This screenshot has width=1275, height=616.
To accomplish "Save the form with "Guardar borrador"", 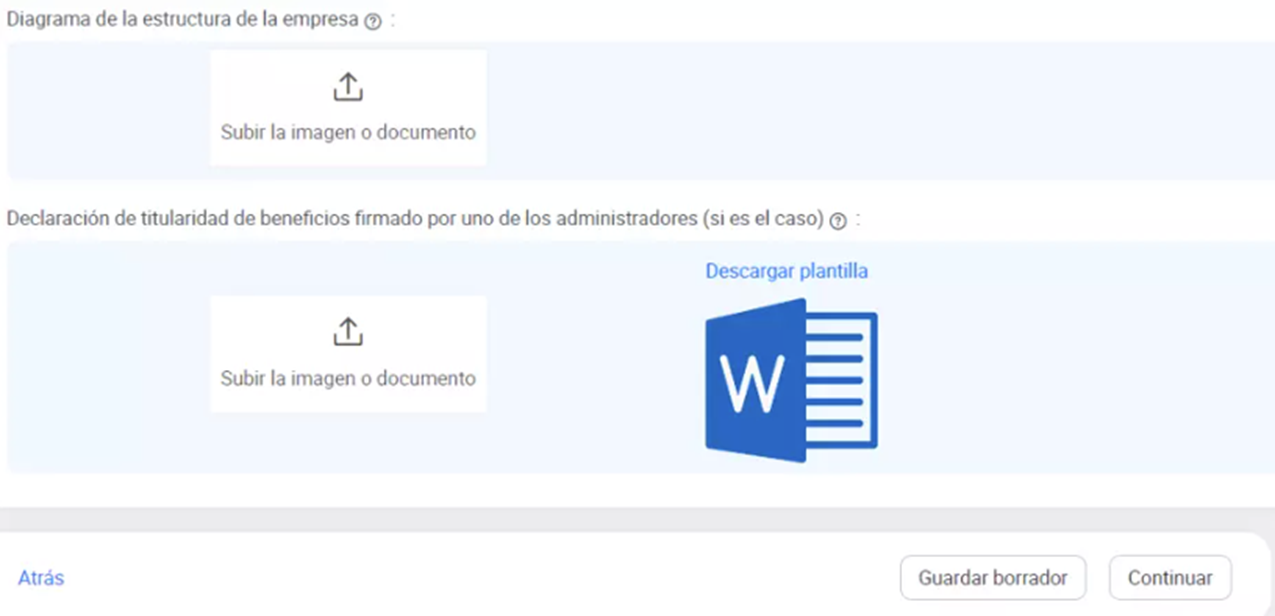I will pos(992,578).
